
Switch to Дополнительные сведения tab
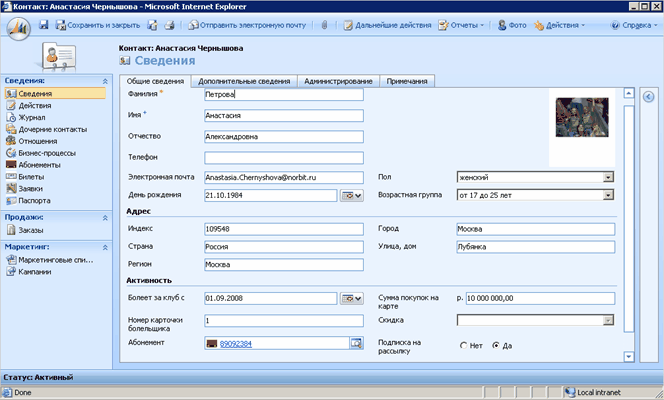click(244, 81)
